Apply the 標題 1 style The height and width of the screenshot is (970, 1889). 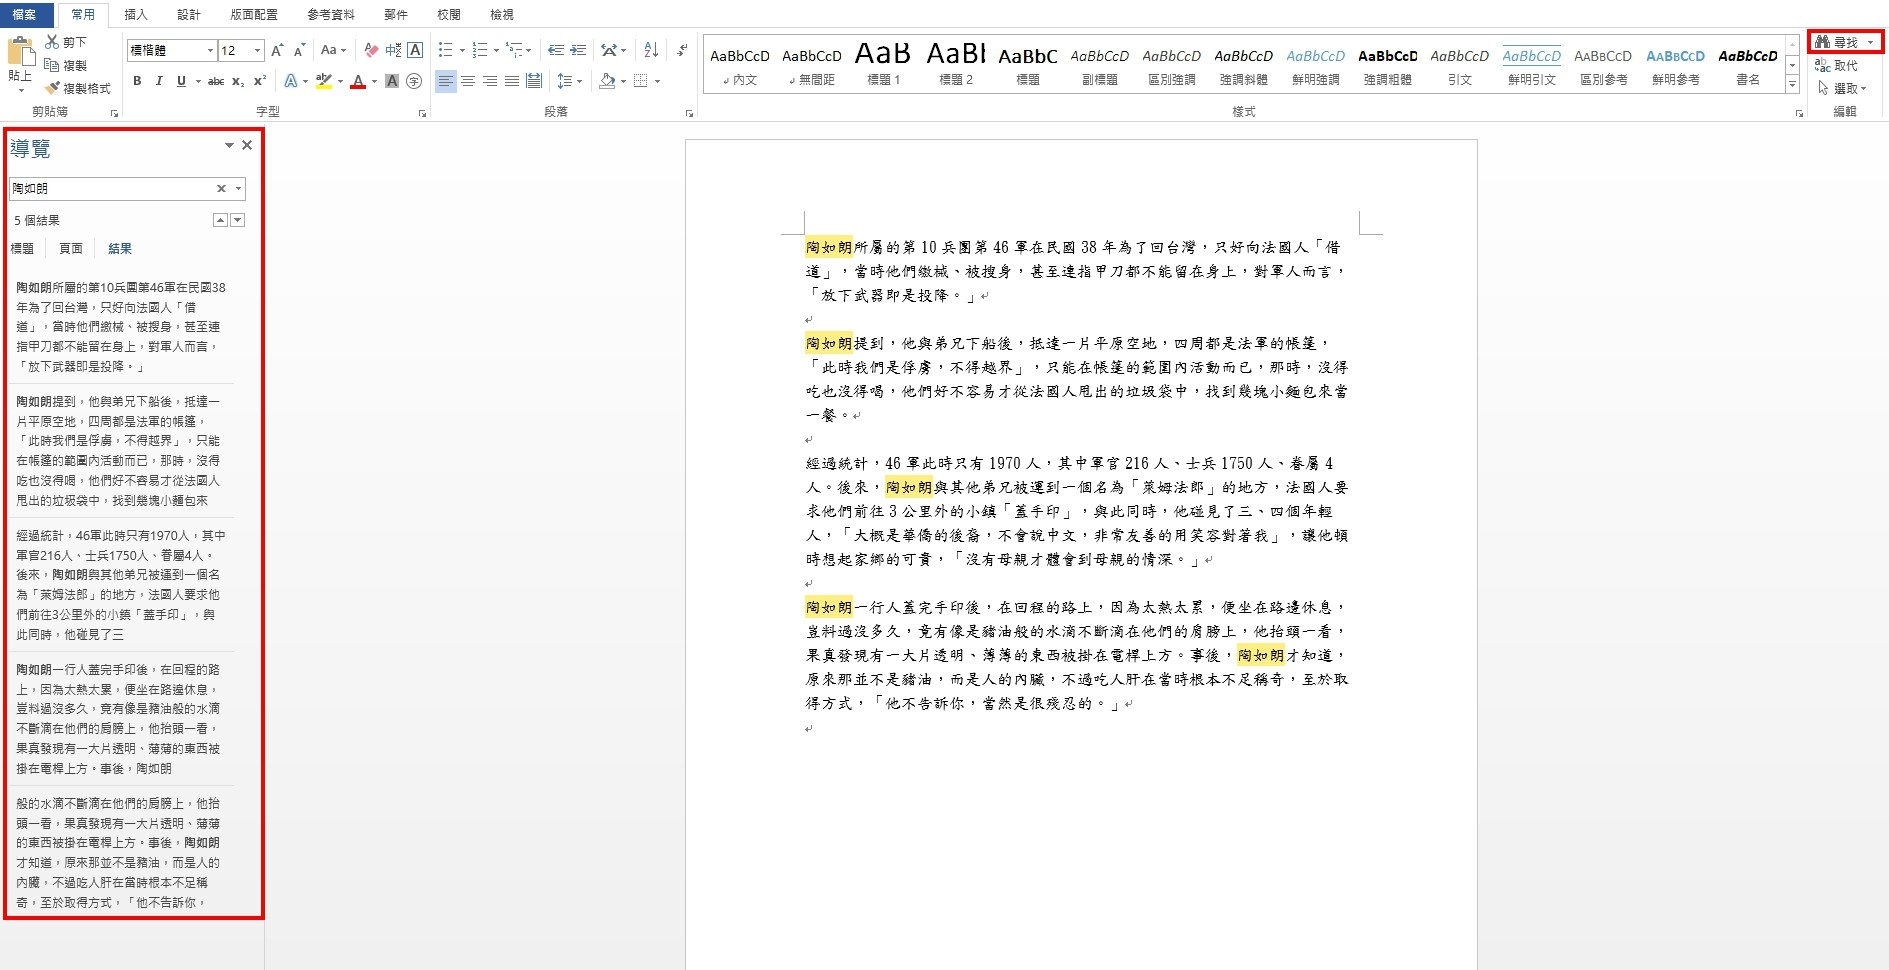[883, 64]
